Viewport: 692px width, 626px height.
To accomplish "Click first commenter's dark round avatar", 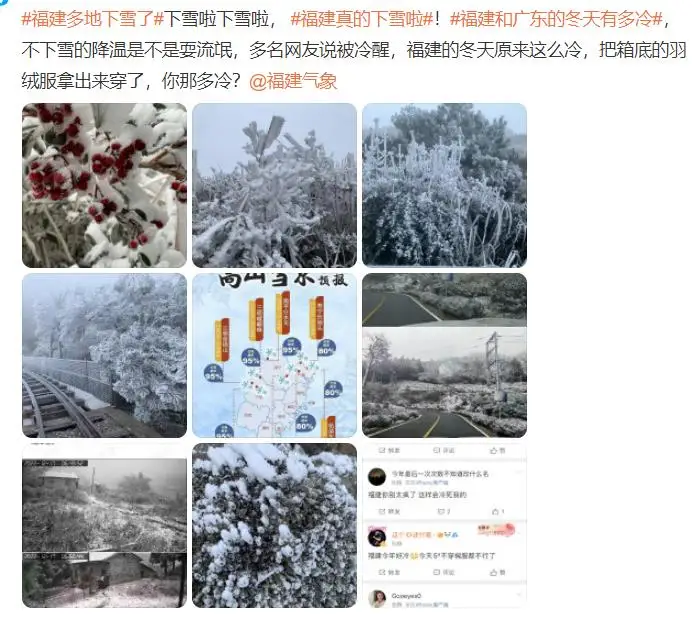I will tap(377, 477).
